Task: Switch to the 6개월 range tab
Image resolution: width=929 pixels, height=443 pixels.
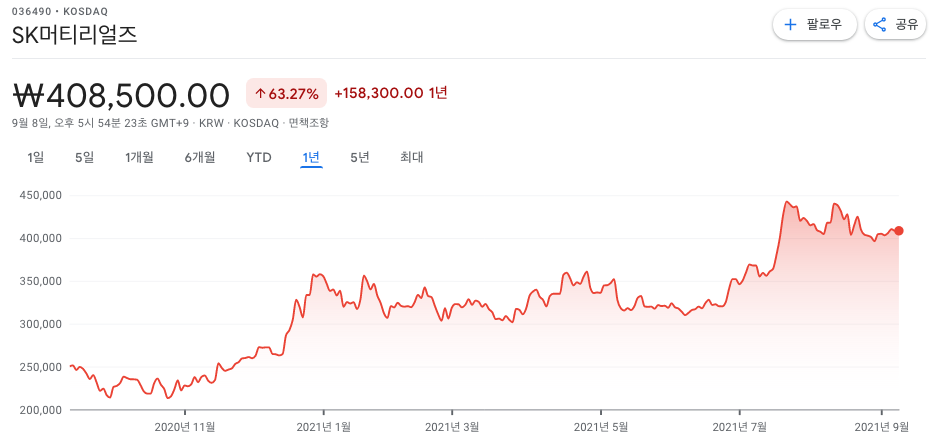Action: pos(200,158)
